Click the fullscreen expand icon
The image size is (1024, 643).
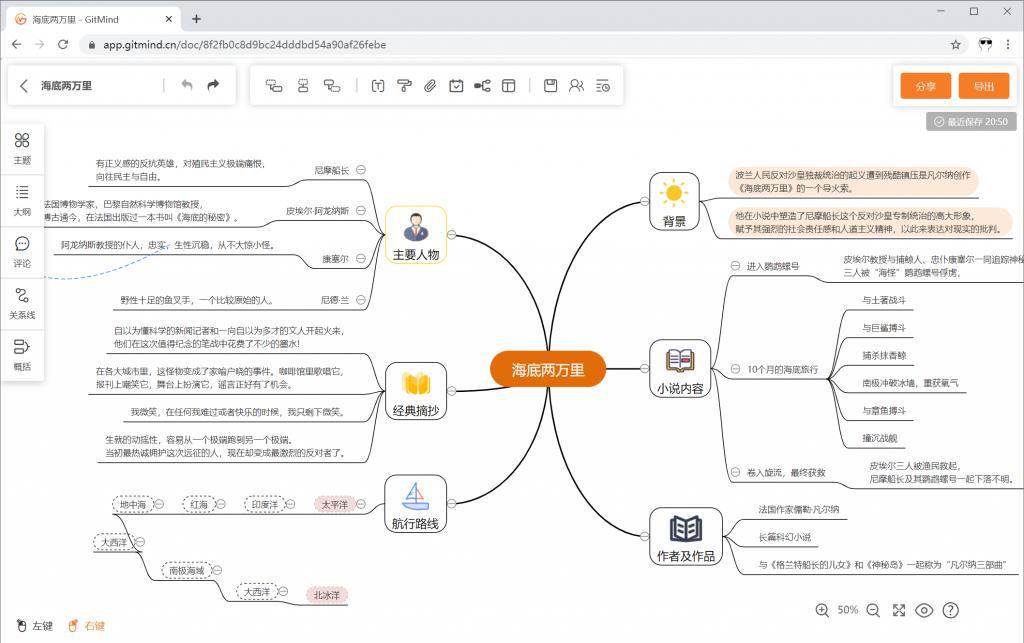(899, 610)
